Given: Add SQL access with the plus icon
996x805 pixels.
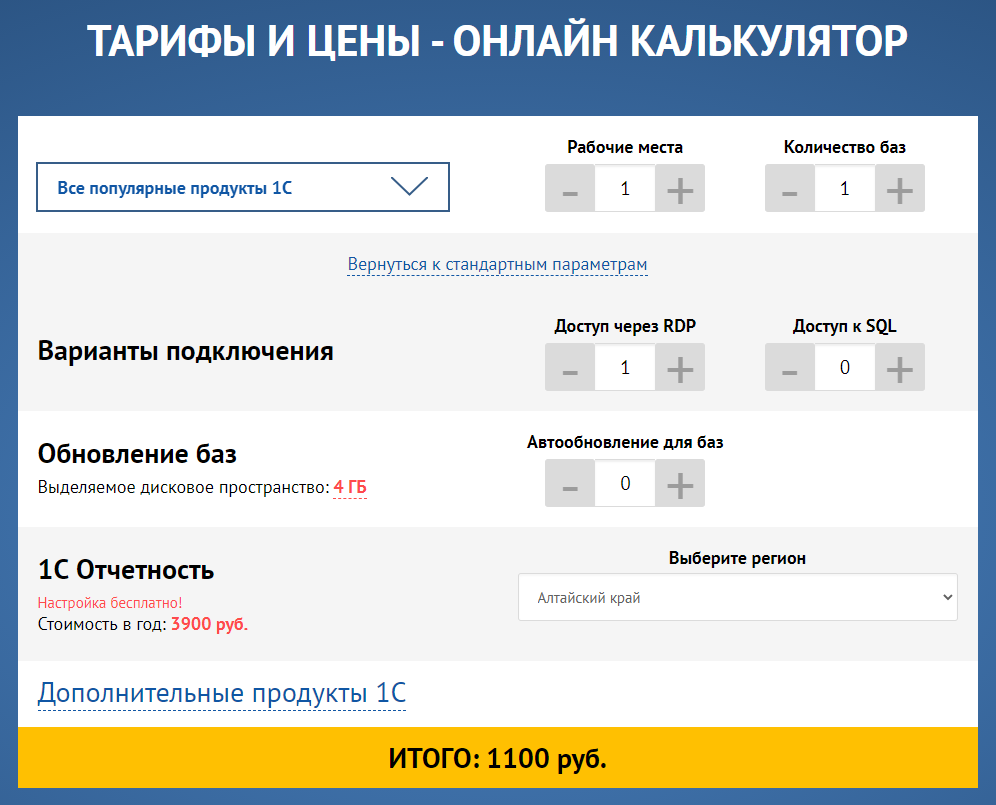Looking at the screenshot, I should pyautogui.click(x=899, y=367).
